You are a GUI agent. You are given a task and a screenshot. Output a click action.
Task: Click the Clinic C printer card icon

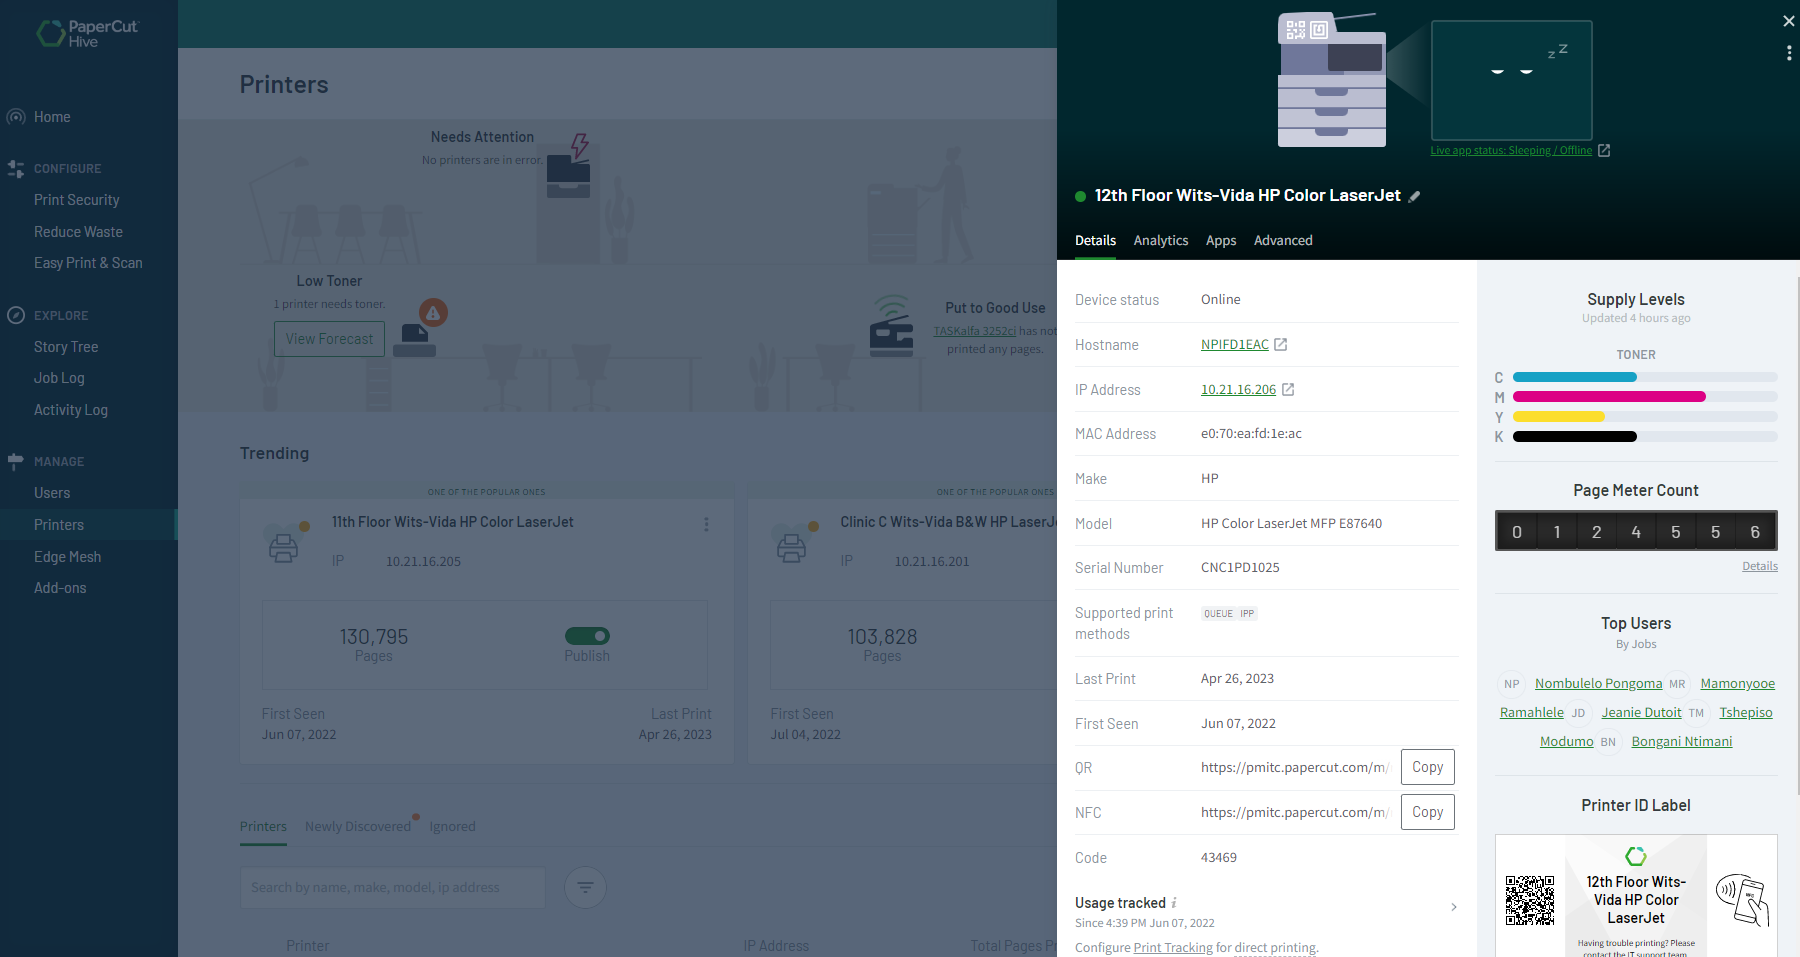792,546
